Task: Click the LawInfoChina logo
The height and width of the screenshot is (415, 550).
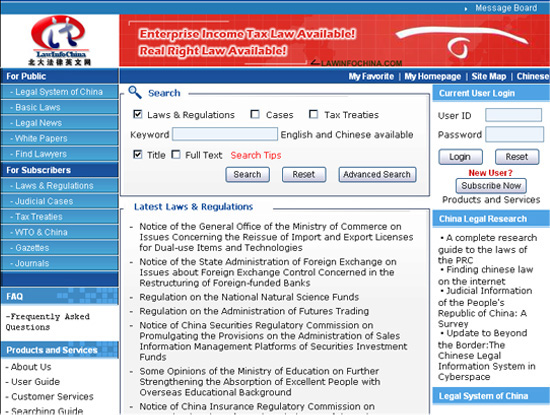Action: (x=60, y=41)
